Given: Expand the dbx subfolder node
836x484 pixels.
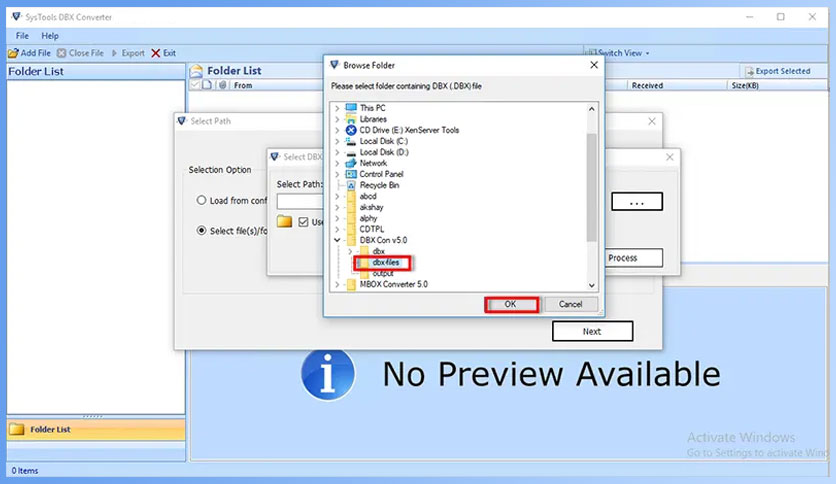Looking at the screenshot, I should pyautogui.click(x=350, y=251).
